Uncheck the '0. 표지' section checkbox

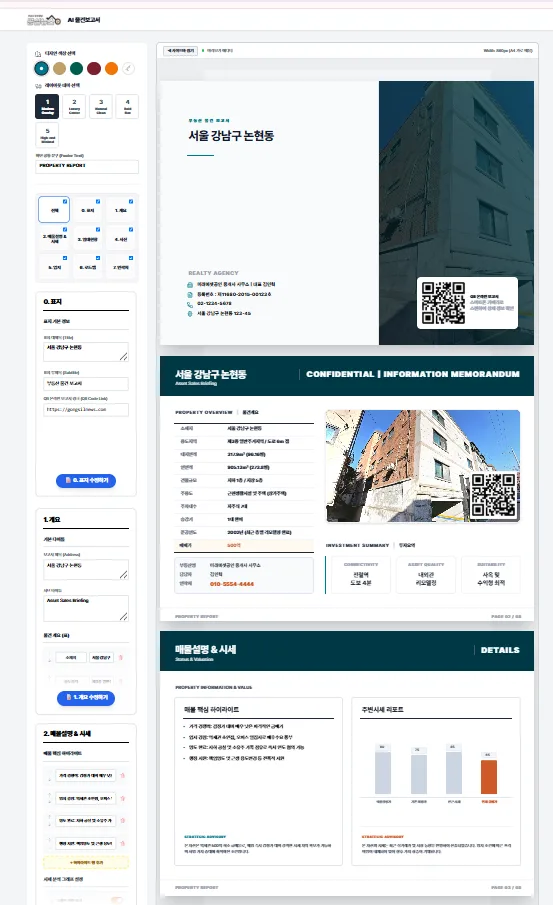(98, 201)
